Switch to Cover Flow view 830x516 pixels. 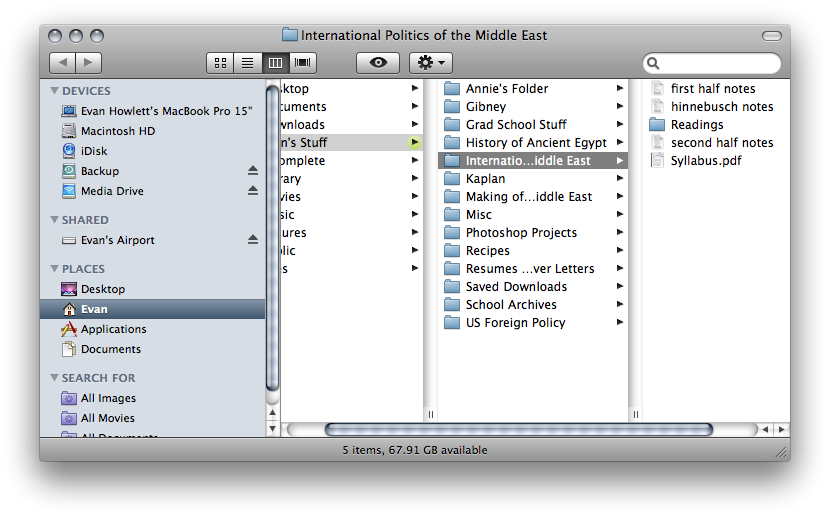point(303,63)
